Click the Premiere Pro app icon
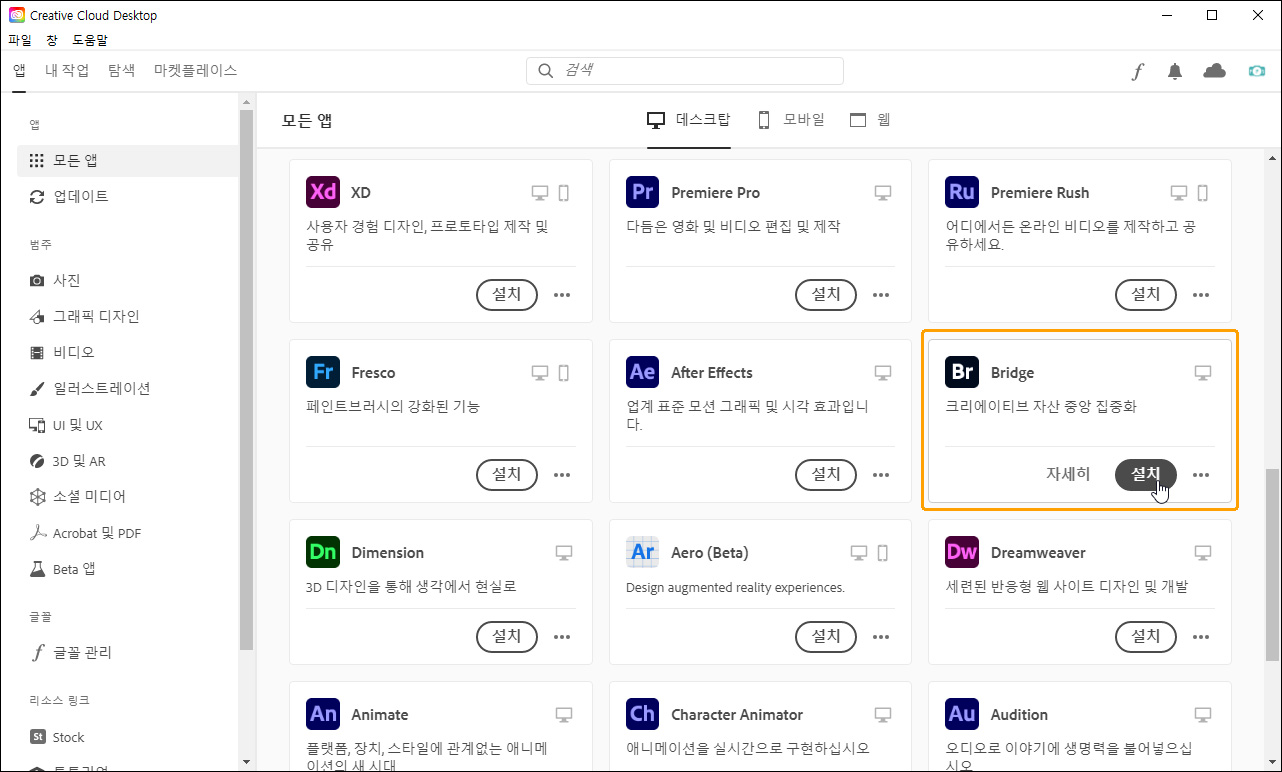Screen dimensions: 1282x772 click(x=642, y=192)
